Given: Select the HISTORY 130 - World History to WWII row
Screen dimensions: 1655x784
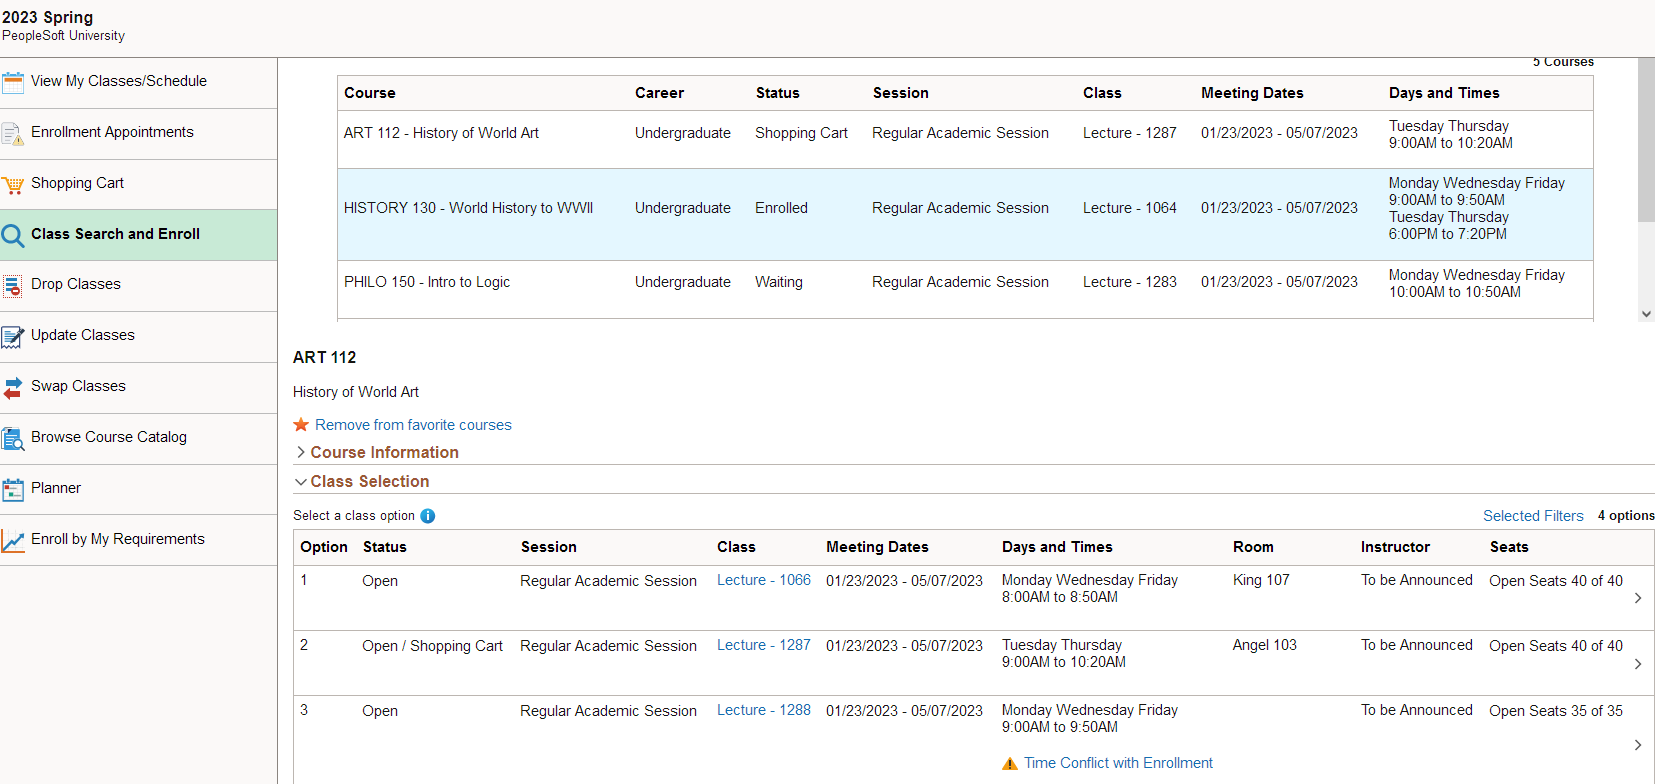Looking at the screenshot, I should coord(965,214).
